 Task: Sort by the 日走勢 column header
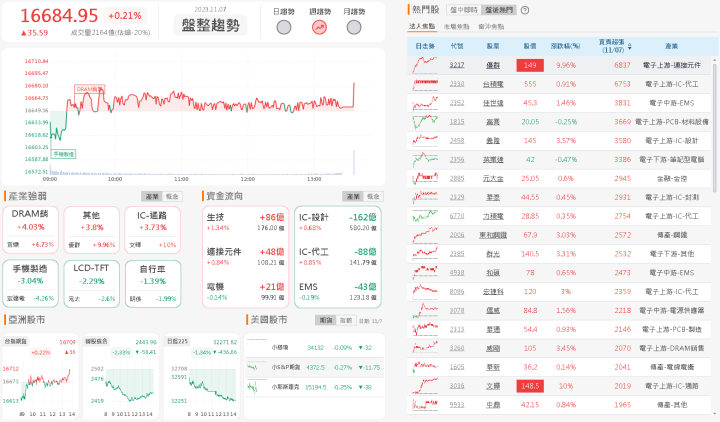(x=425, y=46)
